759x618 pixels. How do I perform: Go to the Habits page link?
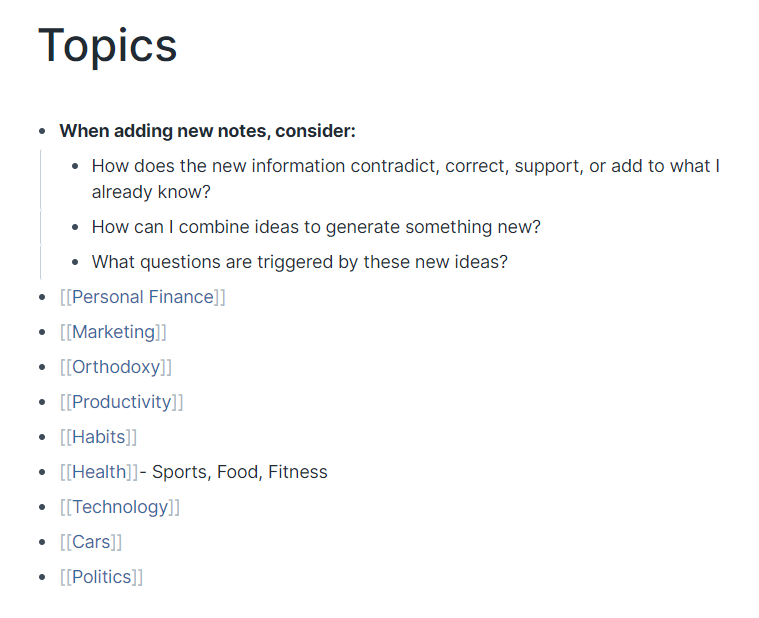click(x=99, y=437)
